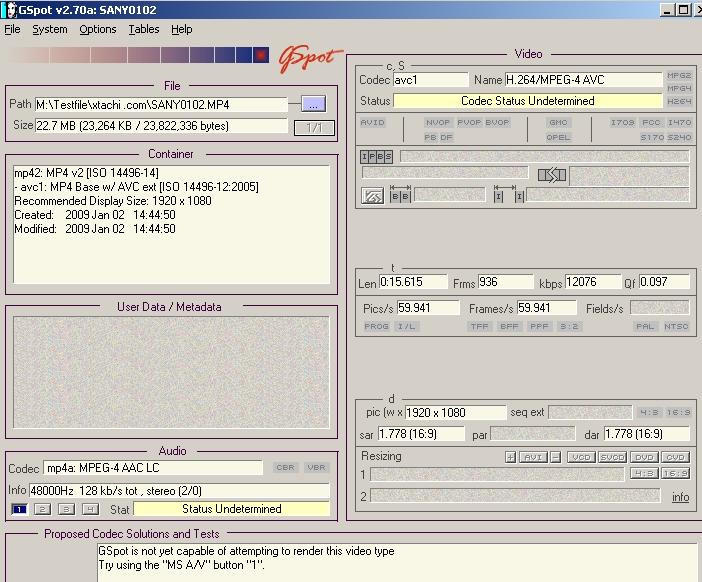Click the Qf field showing 0.097
The width and height of the screenshot is (702, 582).
[x=664, y=282]
